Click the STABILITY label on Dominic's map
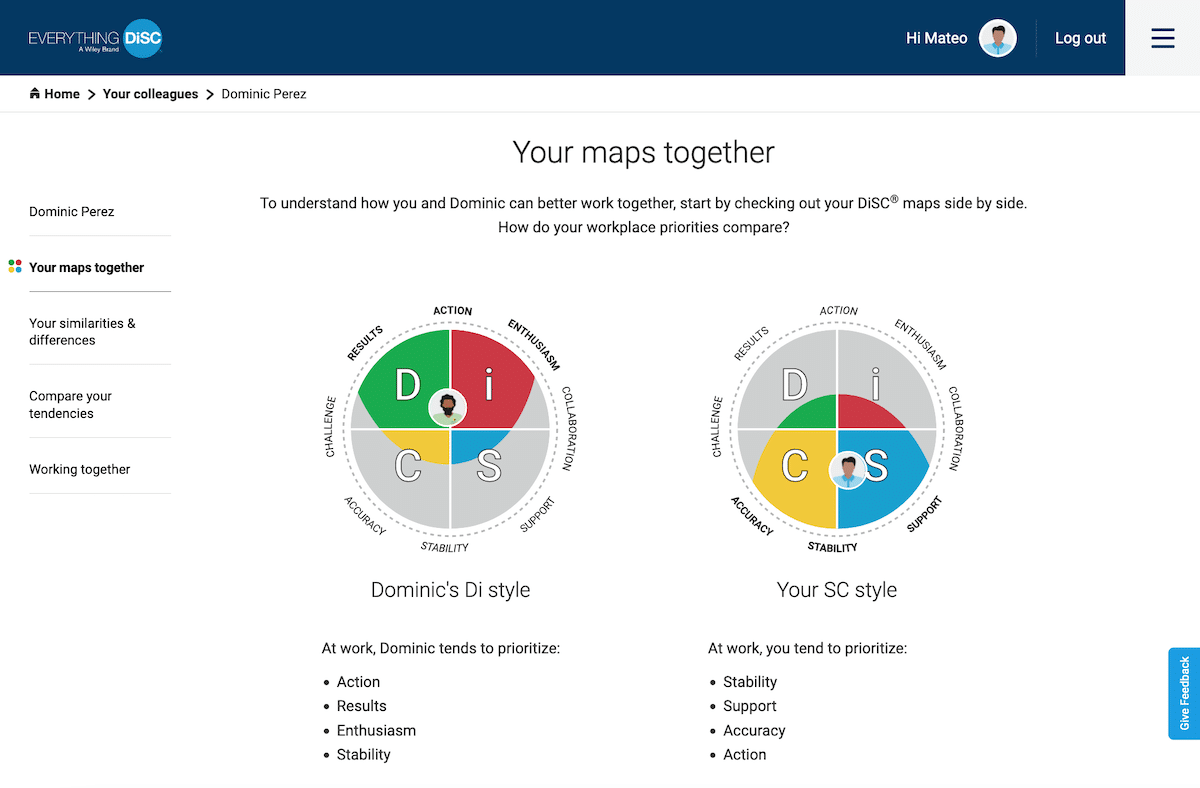Viewport: 1200px width, 788px height. (x=445, y=547)
